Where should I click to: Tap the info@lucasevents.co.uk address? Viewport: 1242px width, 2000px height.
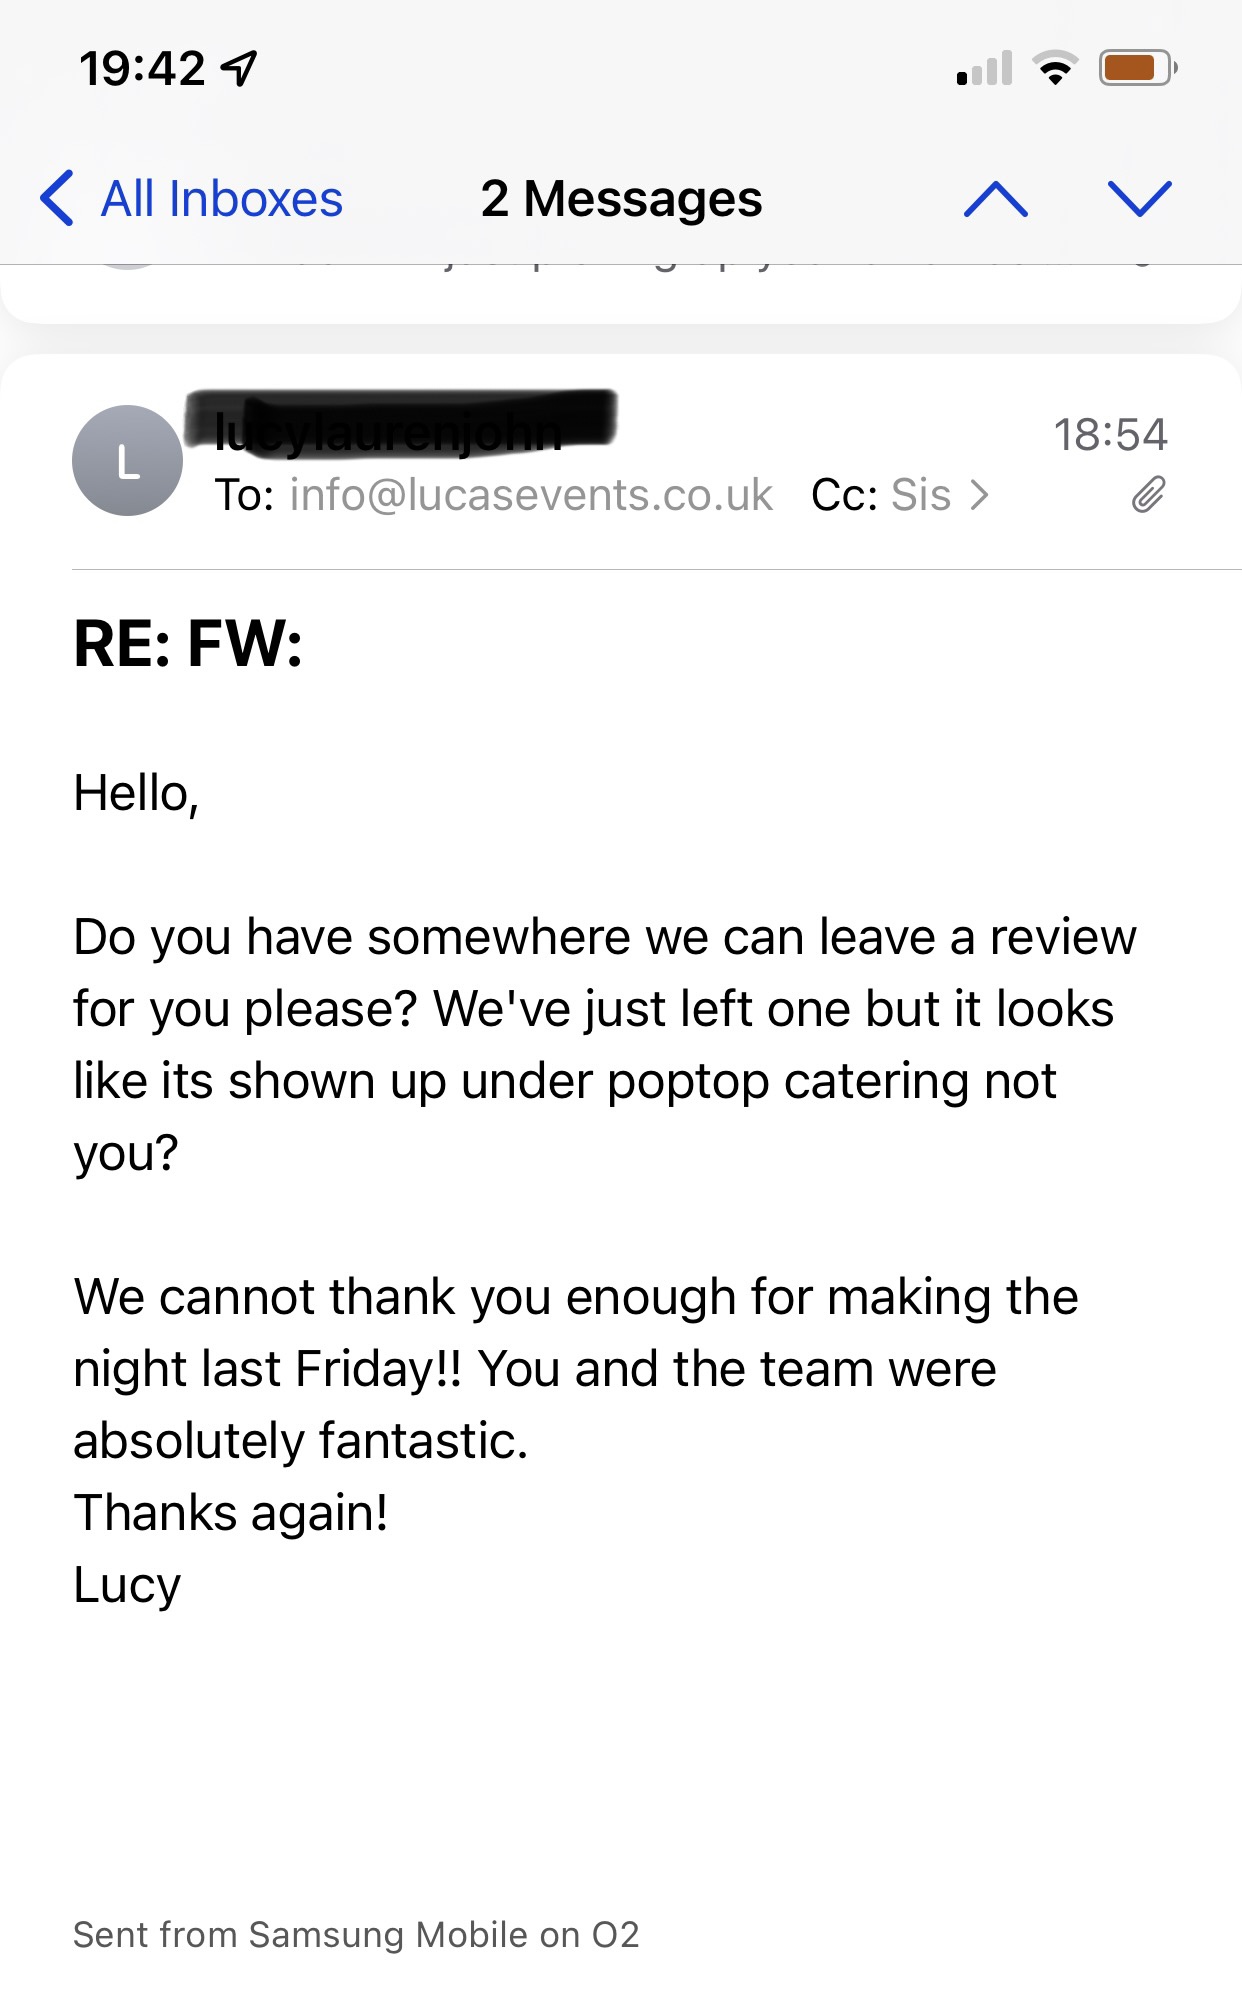pos(531,495)
